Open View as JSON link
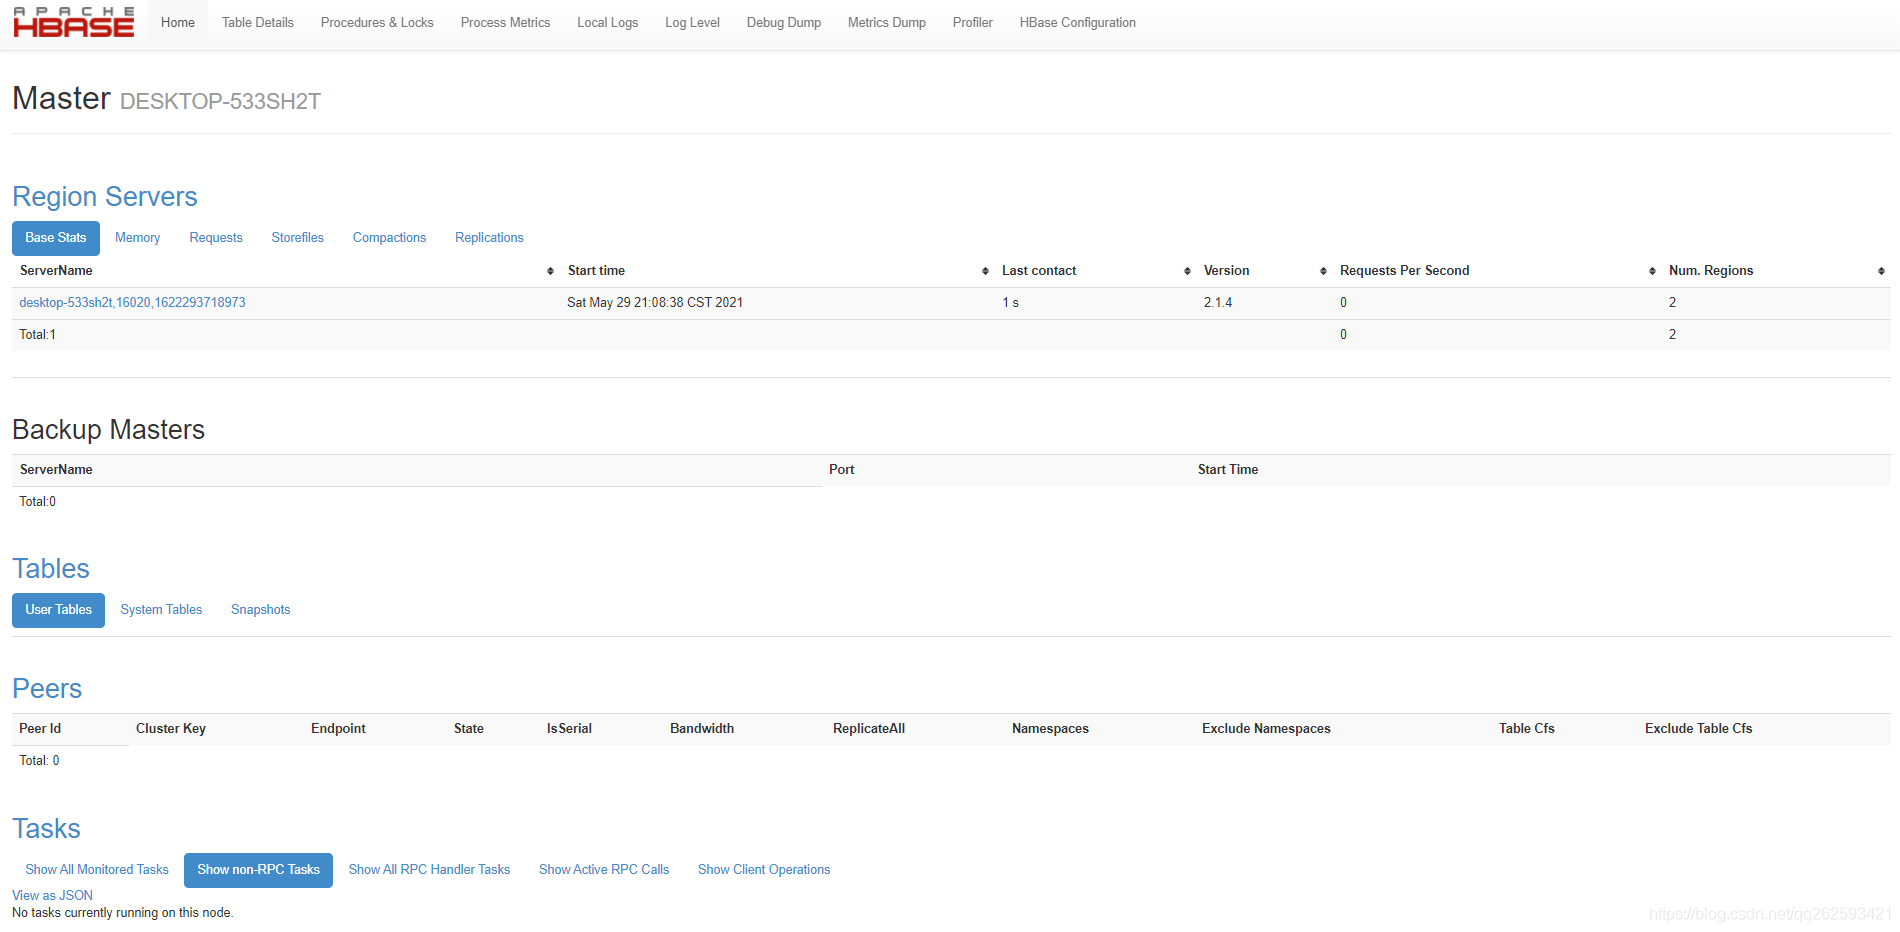1900x932 pixels. pos(52,896)
